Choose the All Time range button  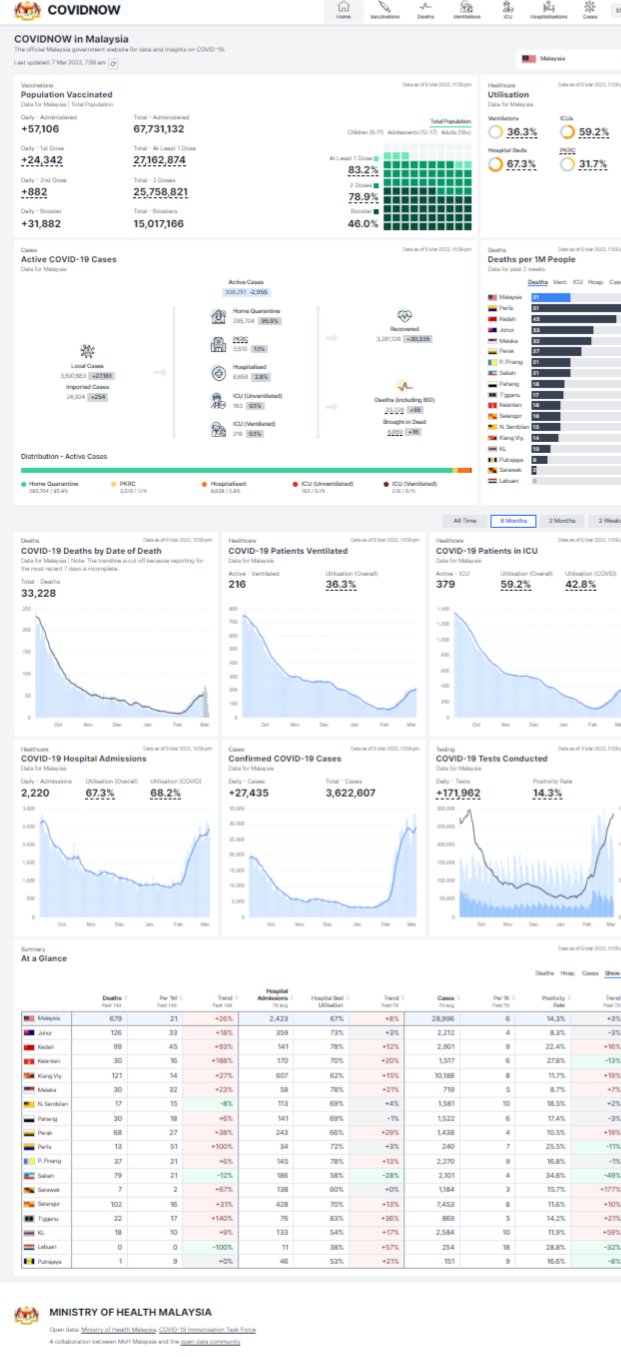464,521
